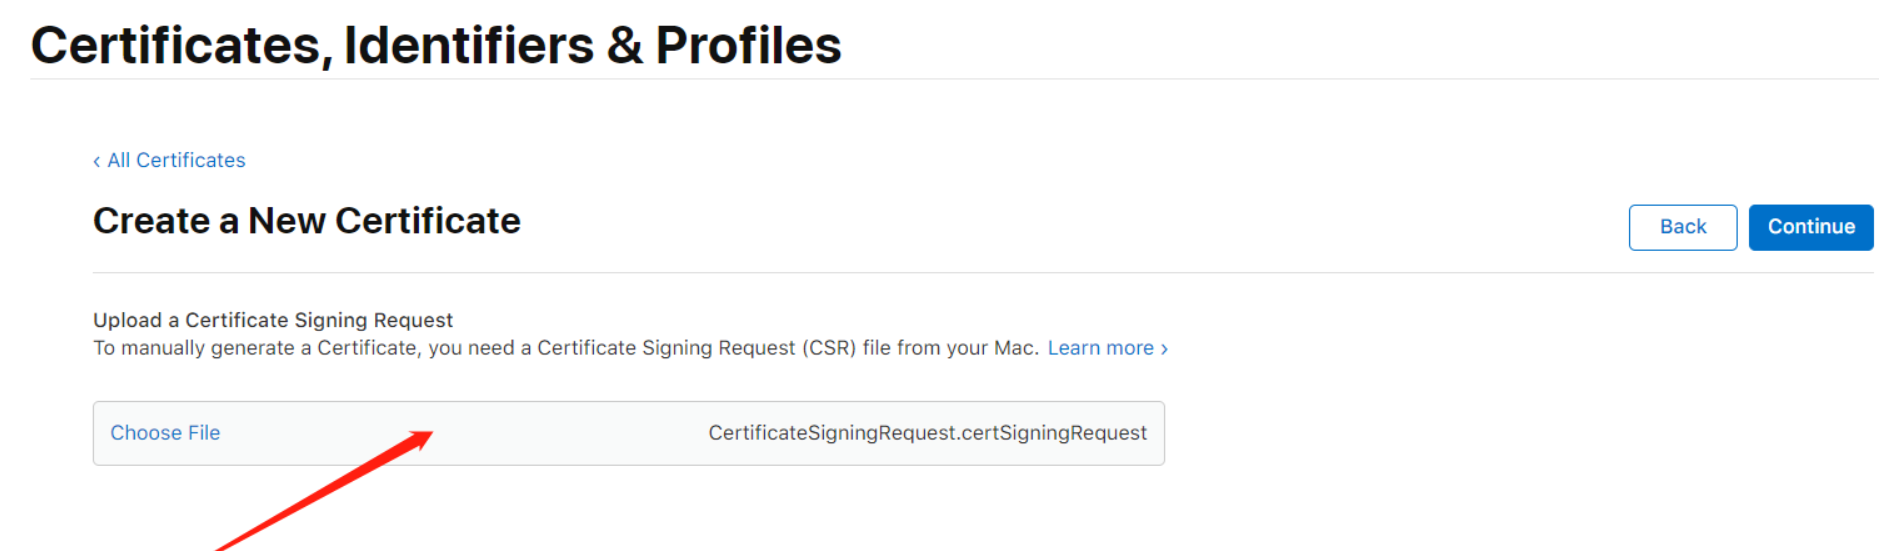Click the red arrow's pointed tip
This screenshot has height=551, width=1879.
[x=429, y=433]
